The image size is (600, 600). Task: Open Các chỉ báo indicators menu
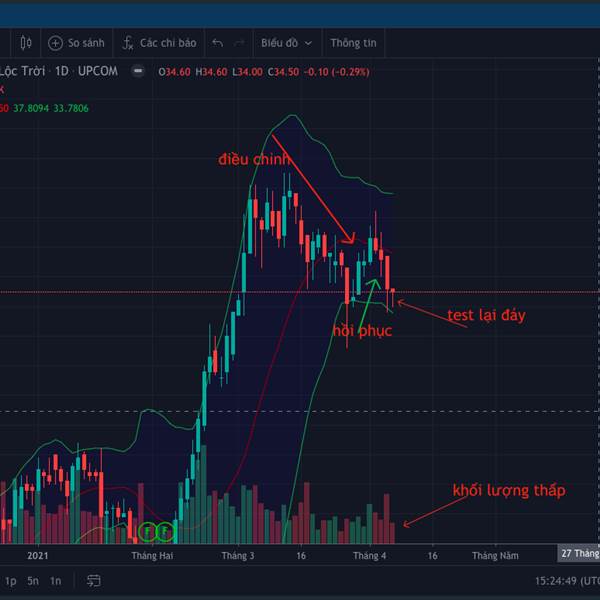(x=159, y=43)
